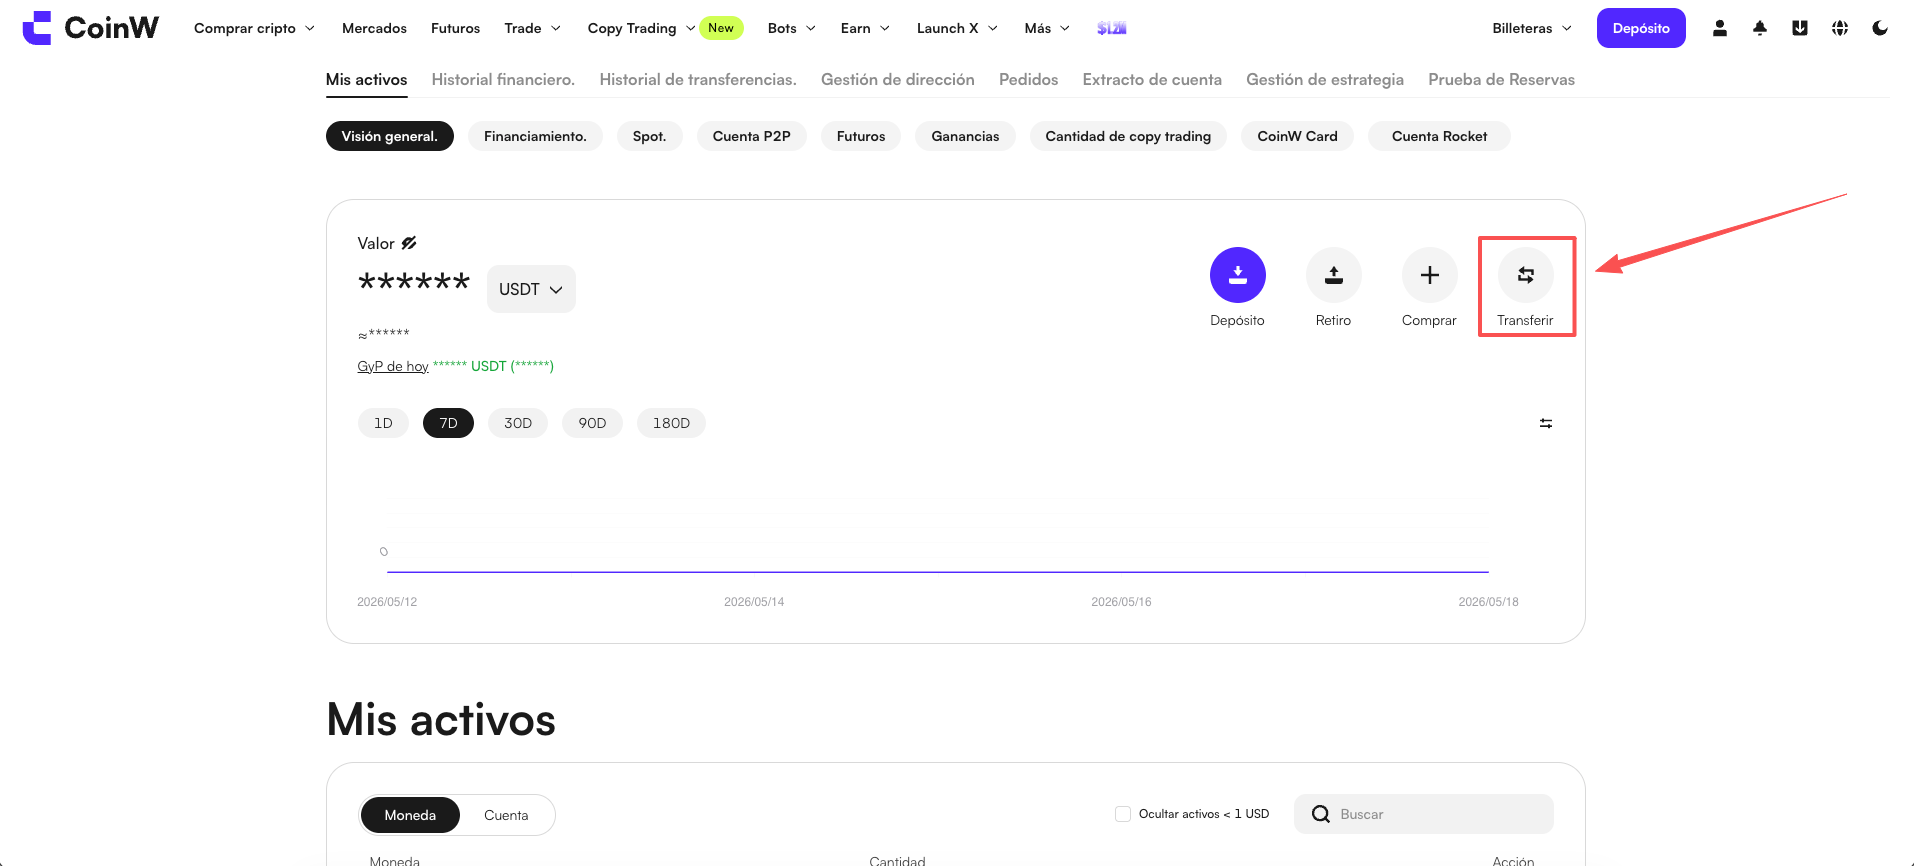Screen dimensions: 1914x866
Task: Select the 90D chart range
Action: 592,423
